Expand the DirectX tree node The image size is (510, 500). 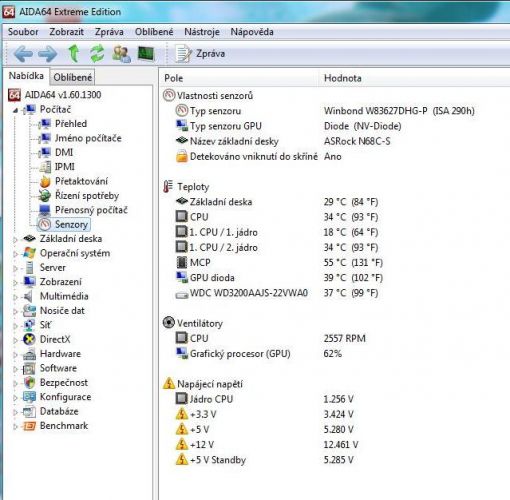coord(15,340)
